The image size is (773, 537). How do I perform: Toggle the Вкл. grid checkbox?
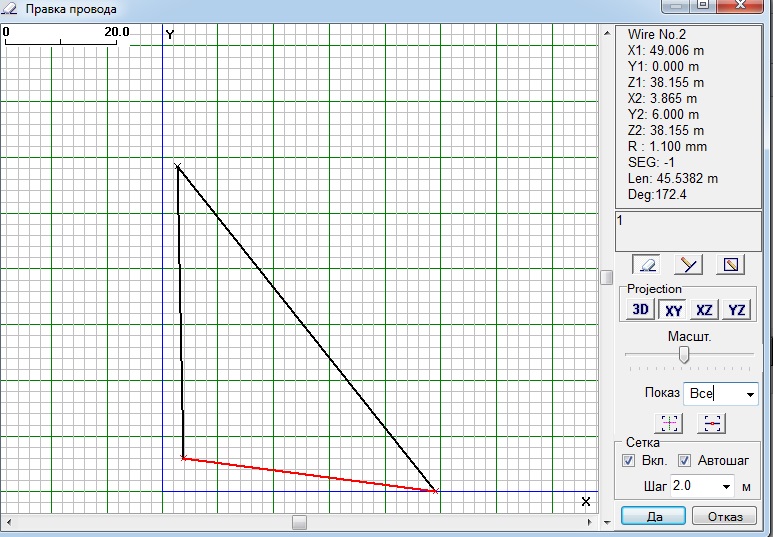tap(628, 461)
